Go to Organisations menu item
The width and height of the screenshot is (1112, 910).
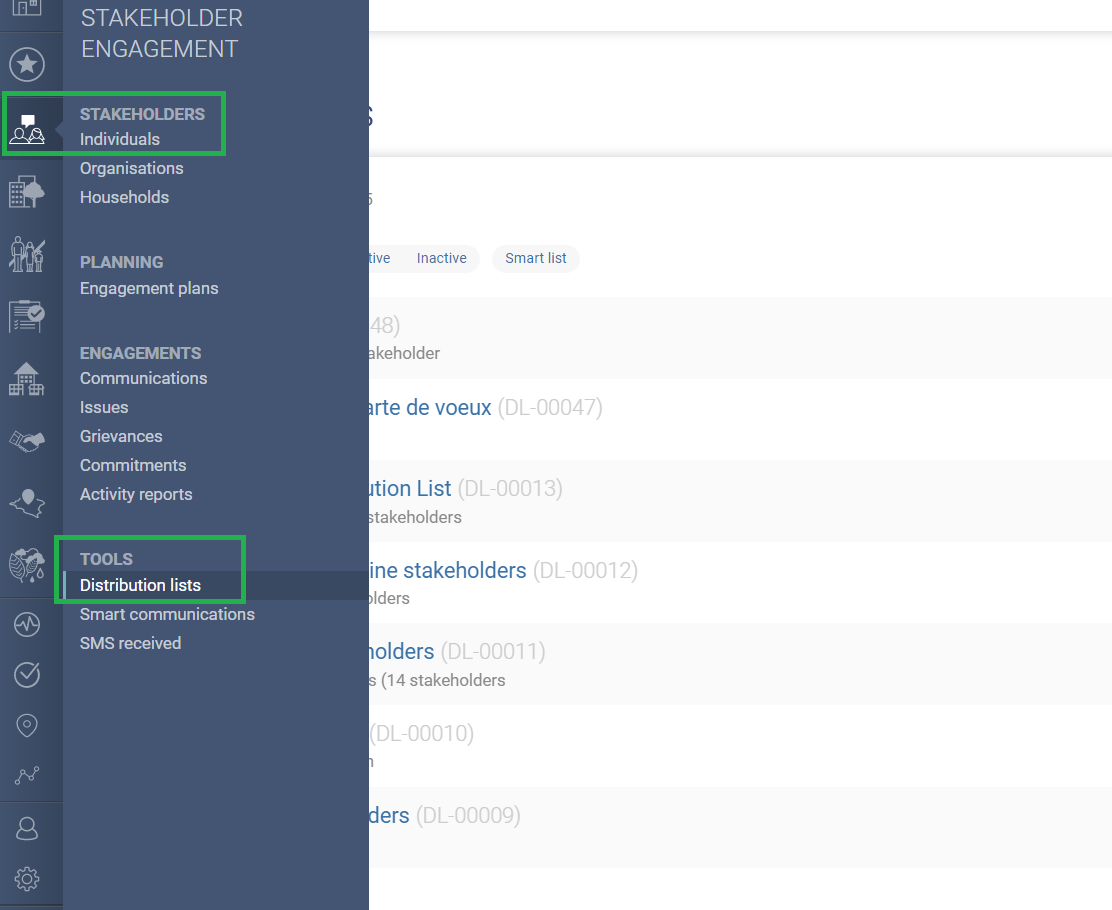coord(131,168)
